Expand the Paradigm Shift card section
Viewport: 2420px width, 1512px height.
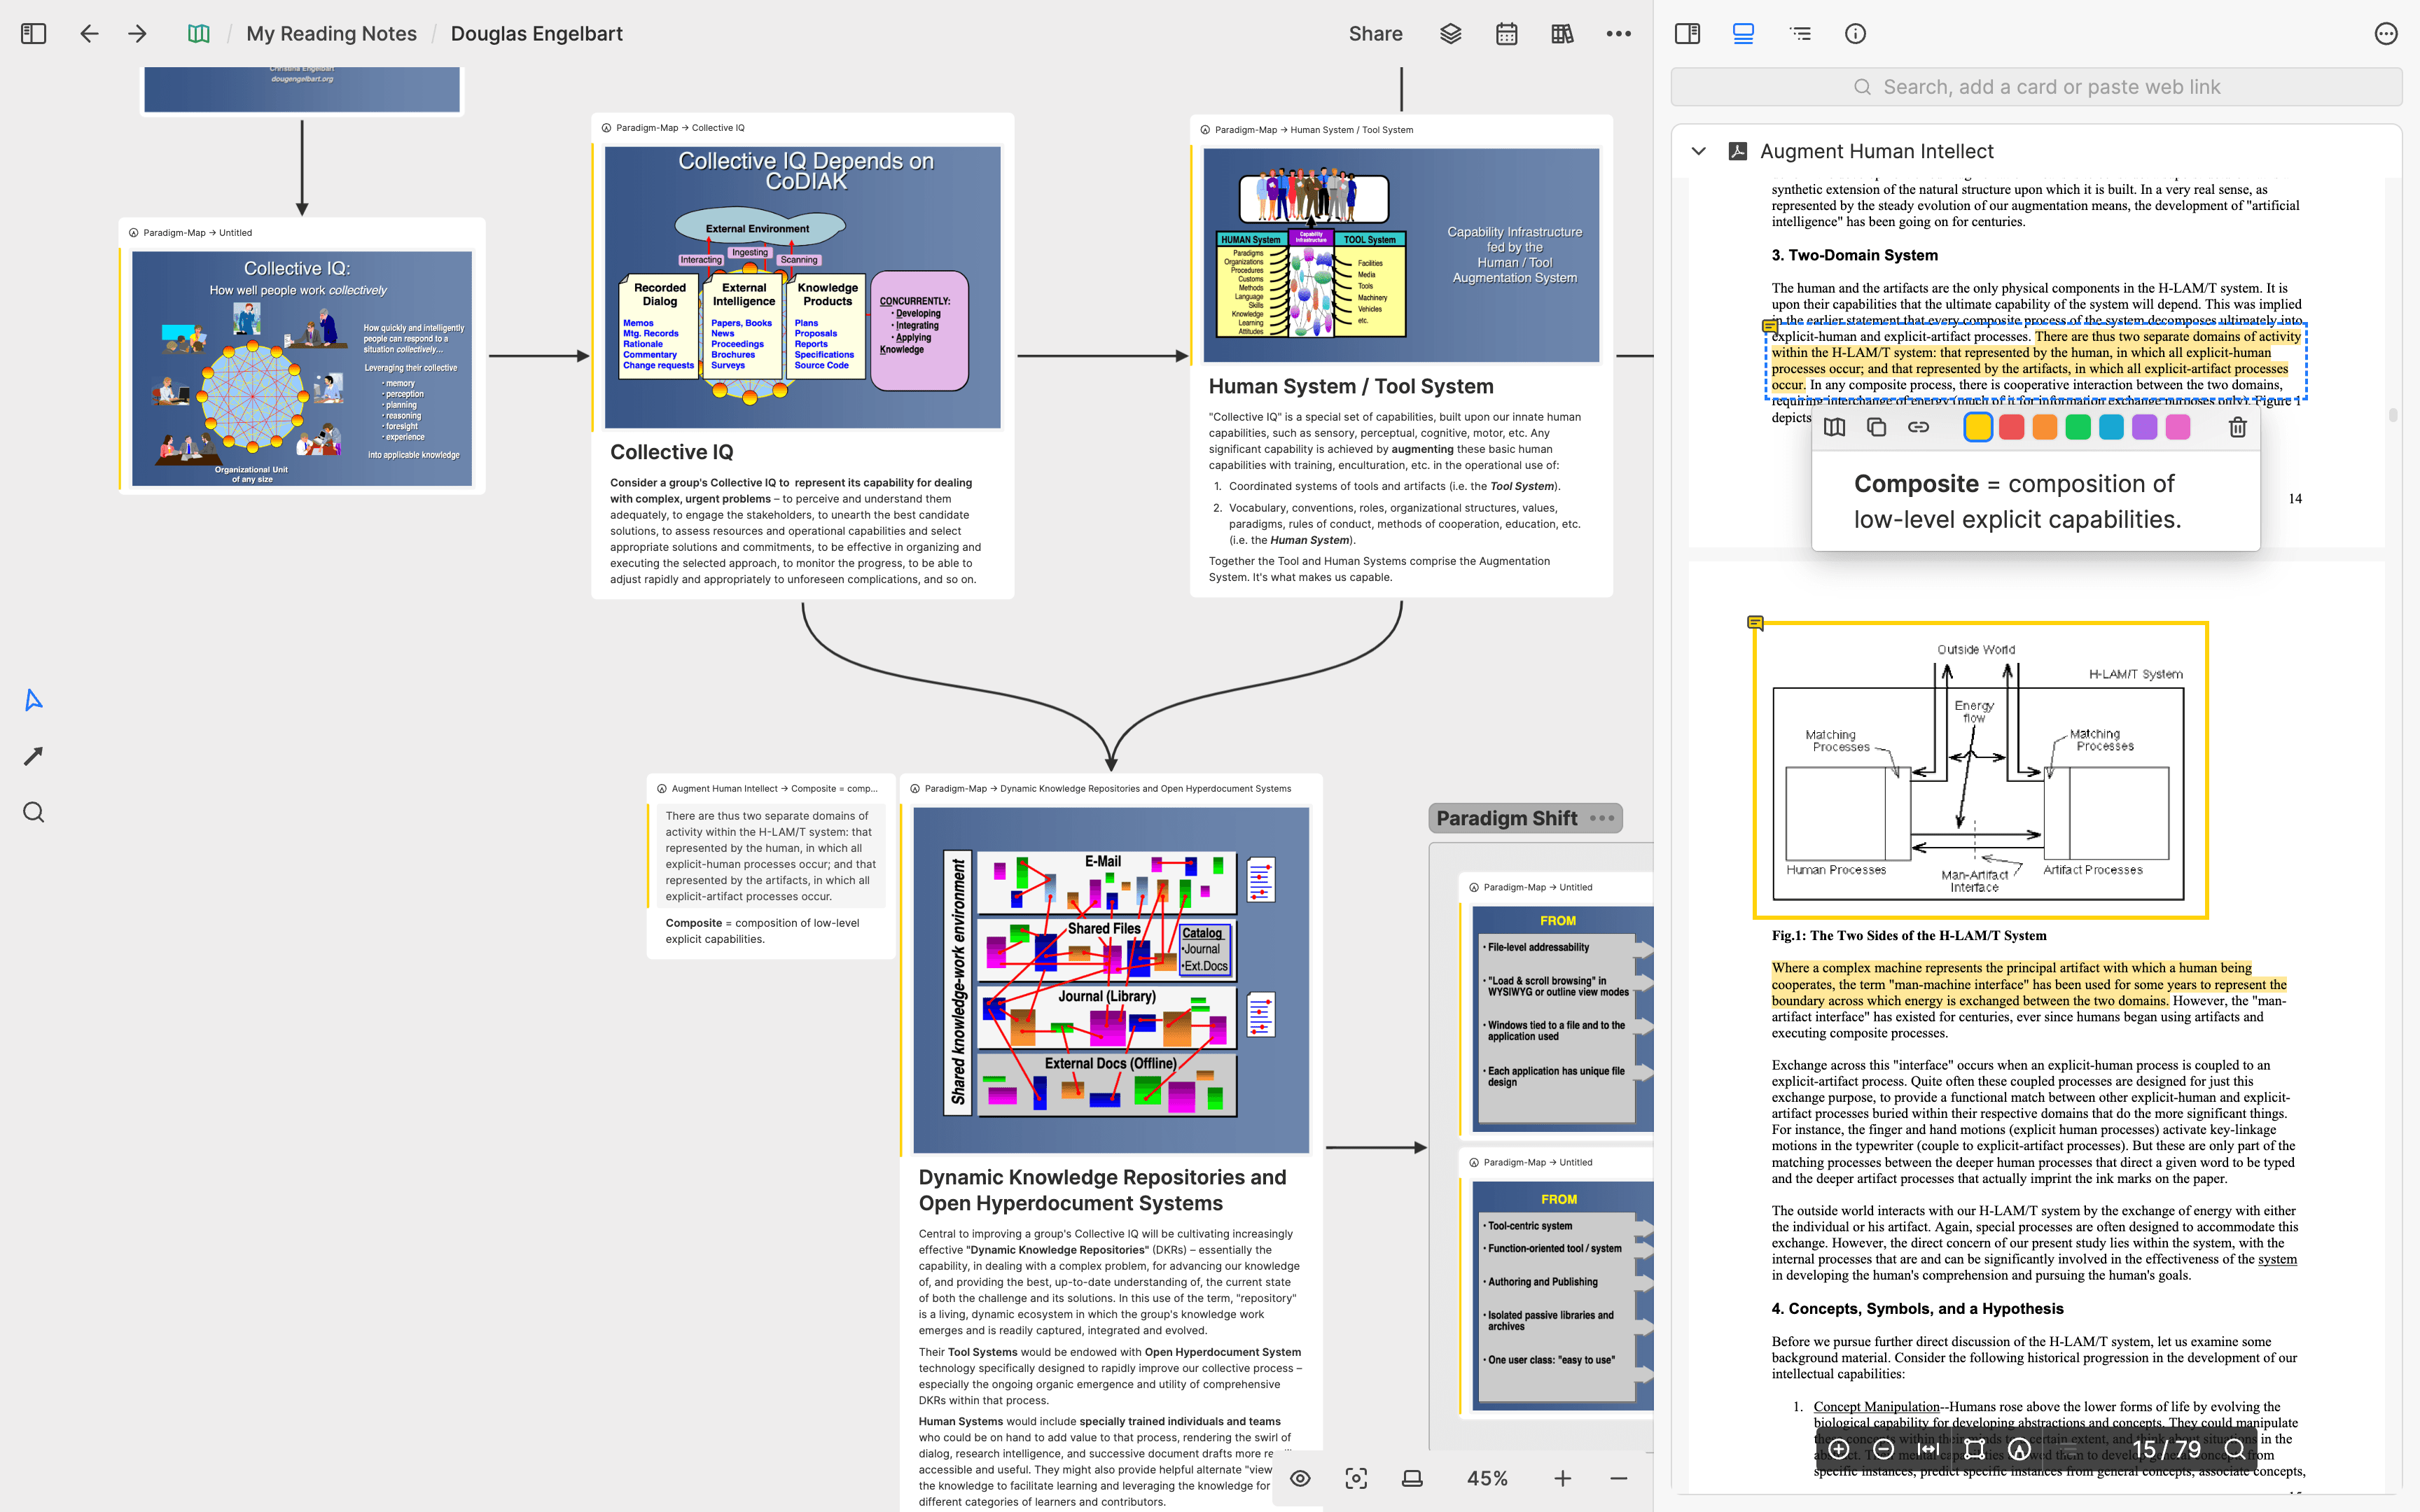1601,817
